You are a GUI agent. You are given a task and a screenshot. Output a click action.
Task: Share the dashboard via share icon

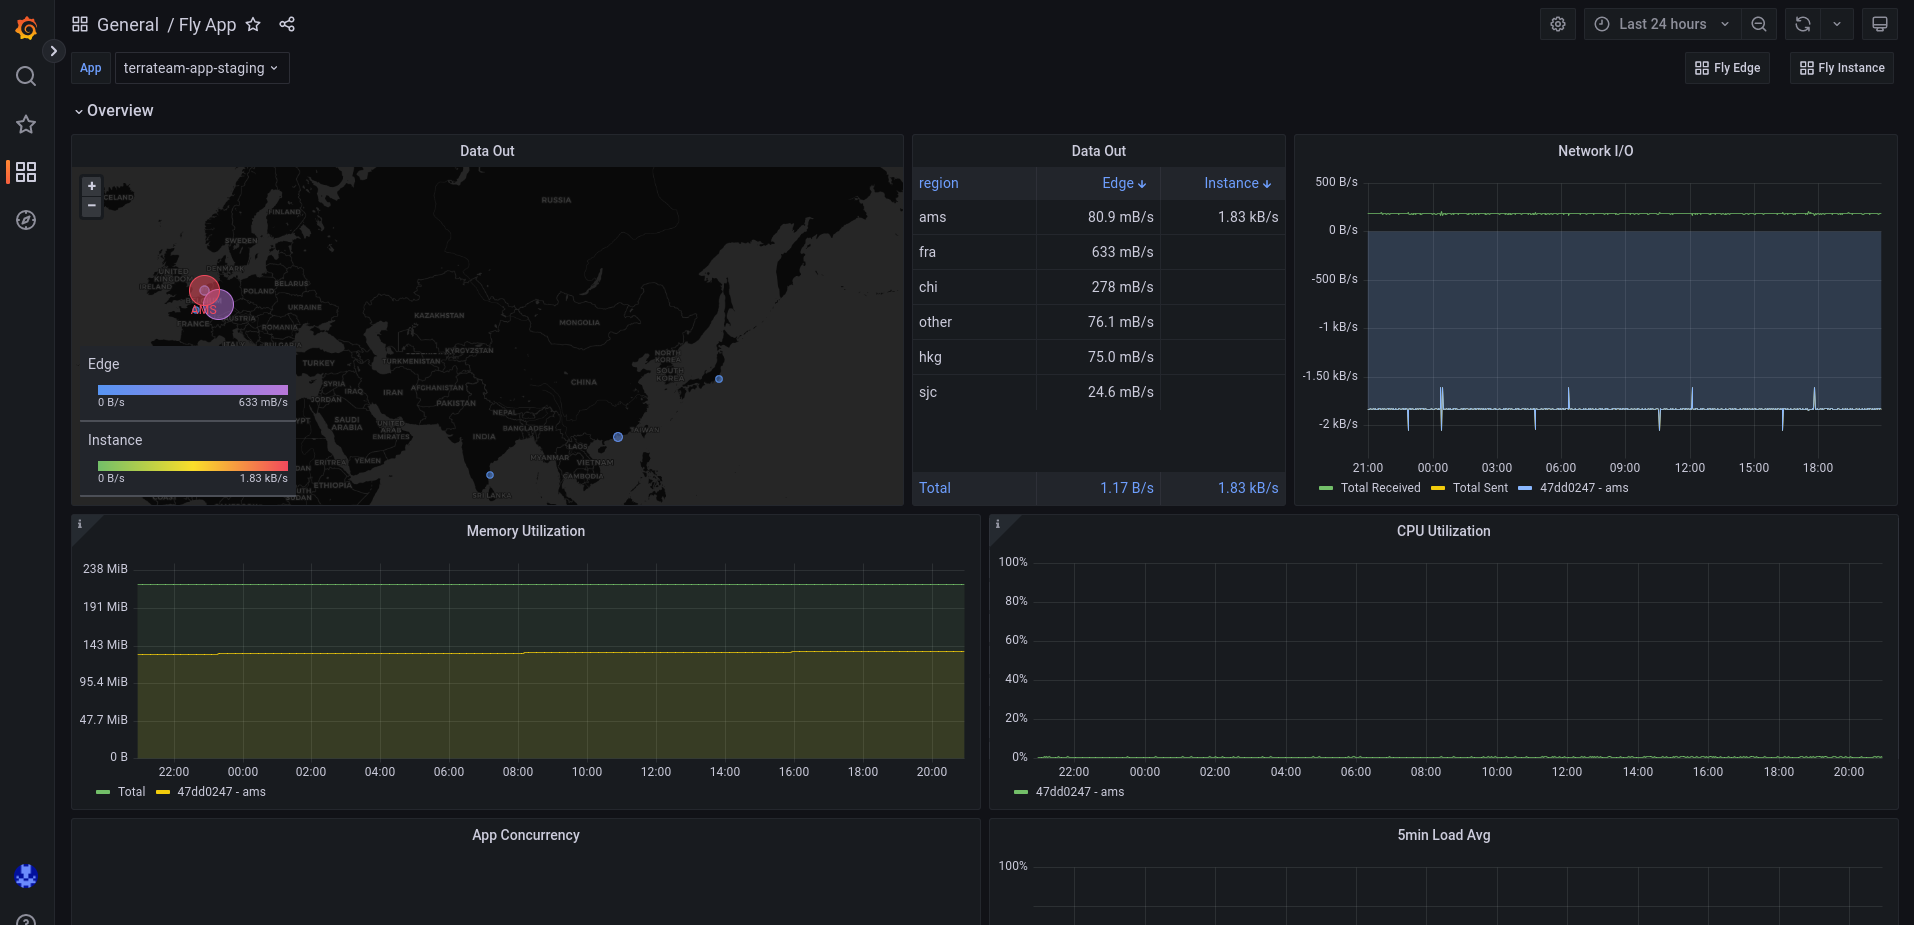click(x=287, y=24)
